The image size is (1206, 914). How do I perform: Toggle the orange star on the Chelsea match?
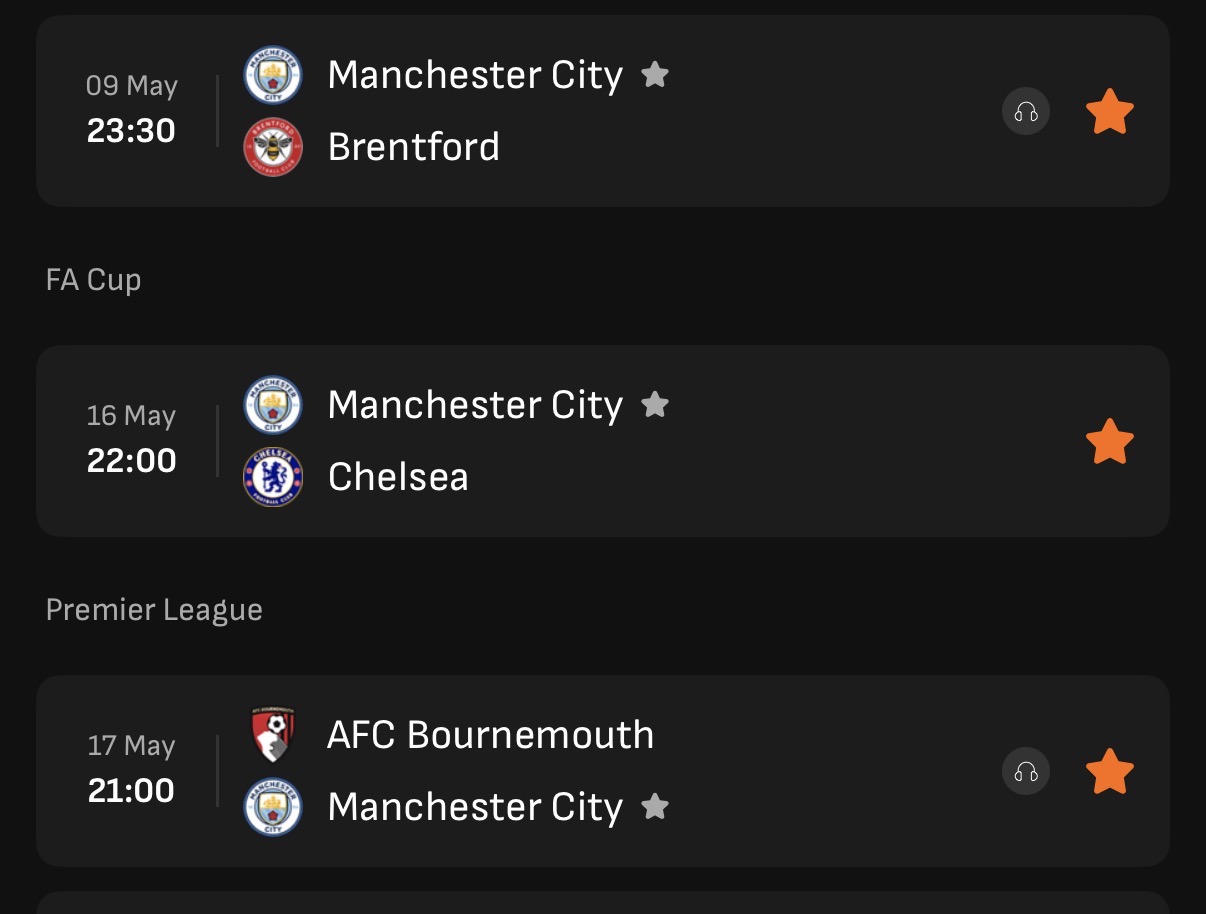pos(1110,441)
